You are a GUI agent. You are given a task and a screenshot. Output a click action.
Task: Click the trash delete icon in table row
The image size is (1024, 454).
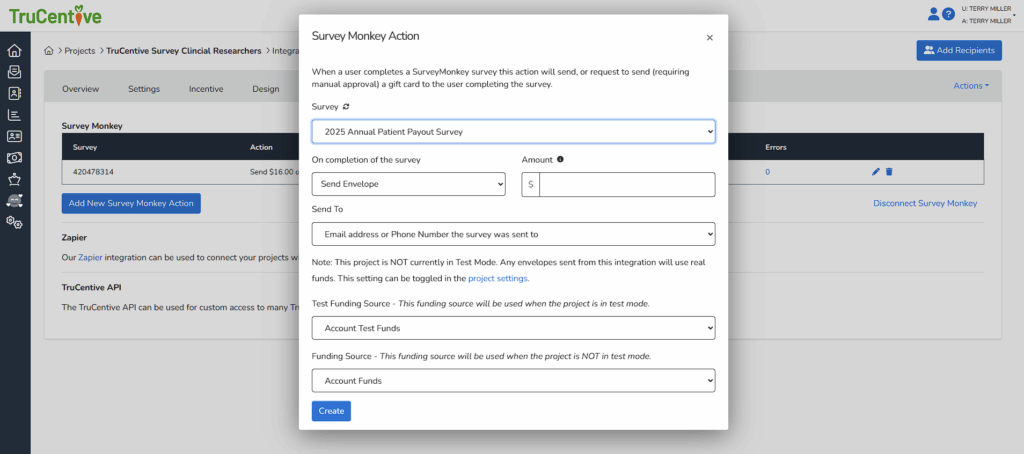point(889,172)
